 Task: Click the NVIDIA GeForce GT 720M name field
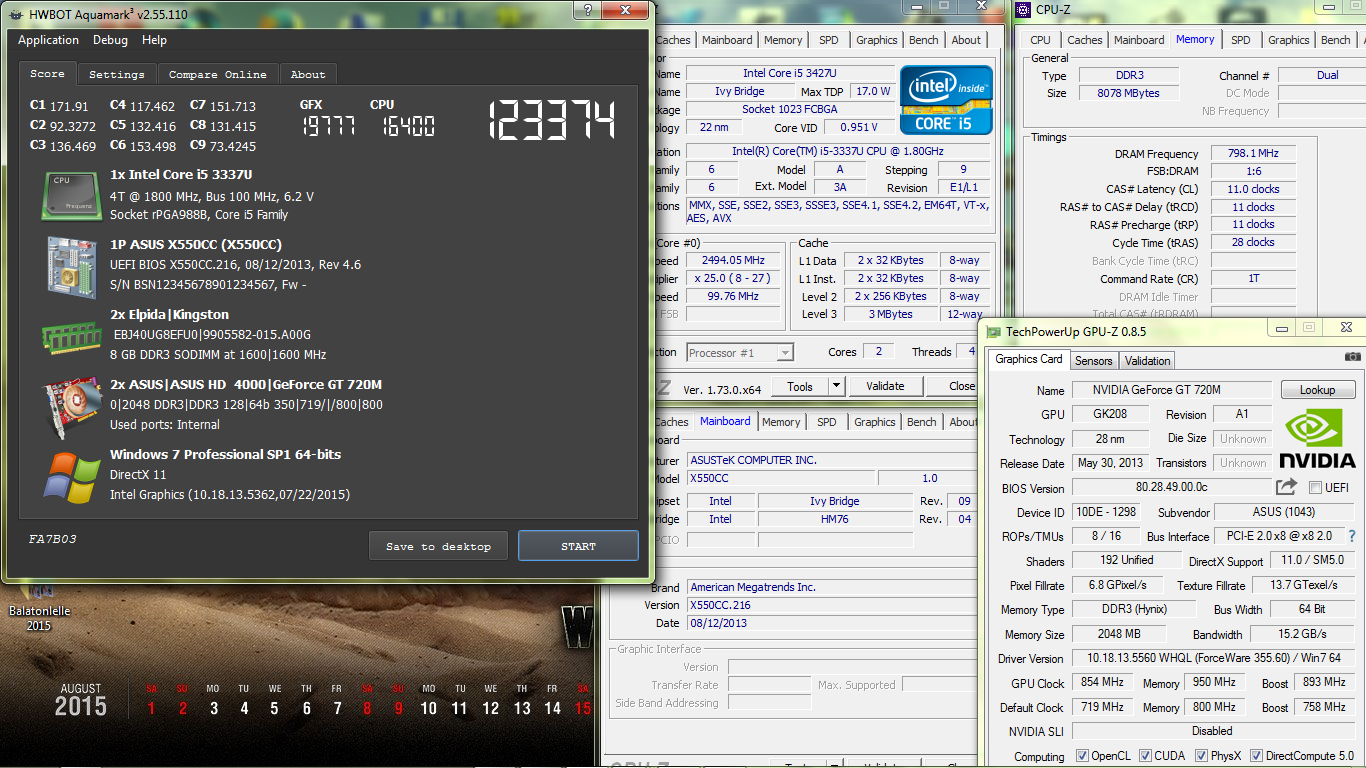1171,390
